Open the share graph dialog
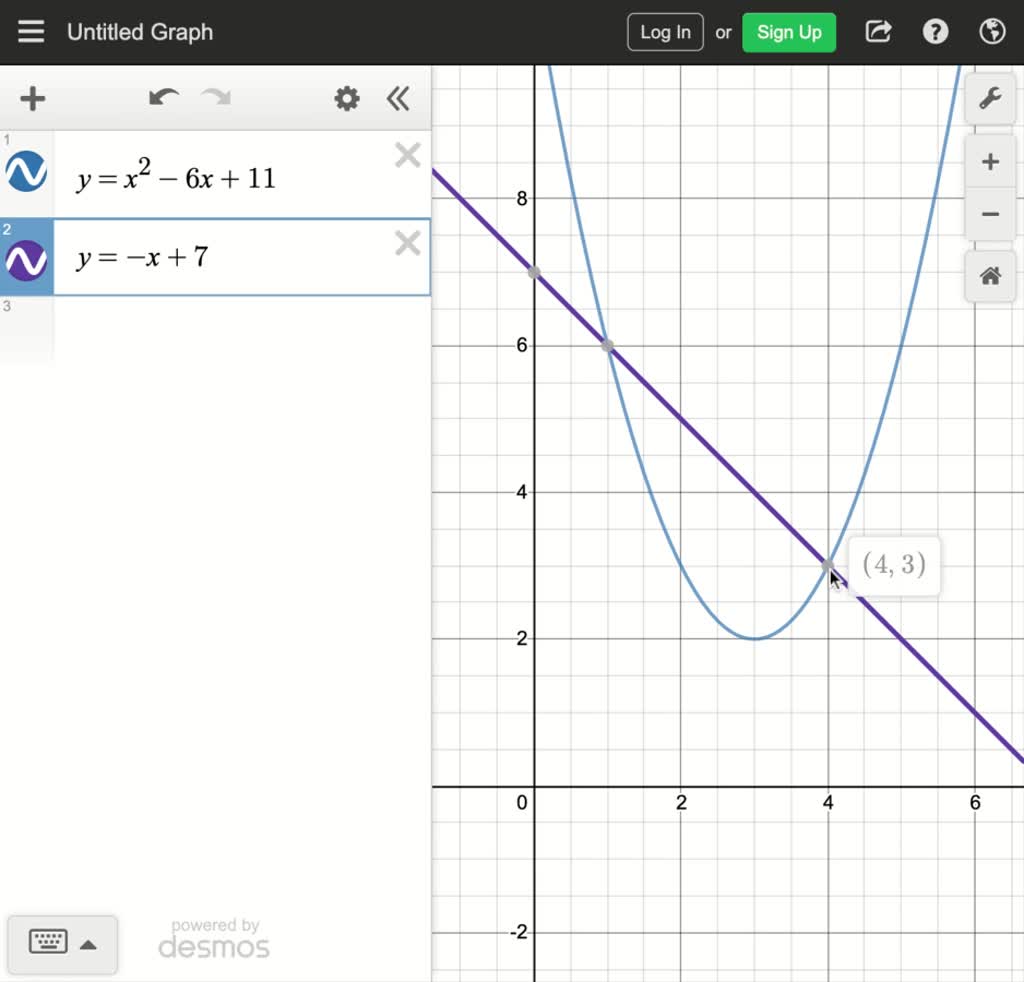Screen dimensions: 1024x982 click(x=877, y=31)
